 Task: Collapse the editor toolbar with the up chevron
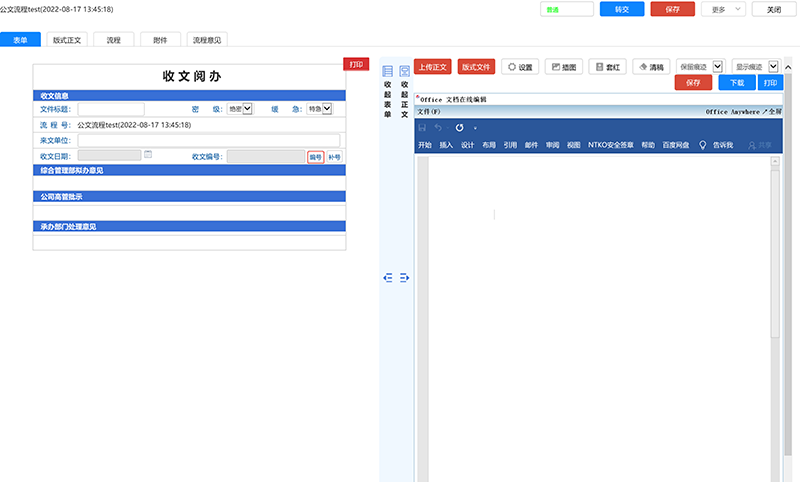tap(788, 67)
